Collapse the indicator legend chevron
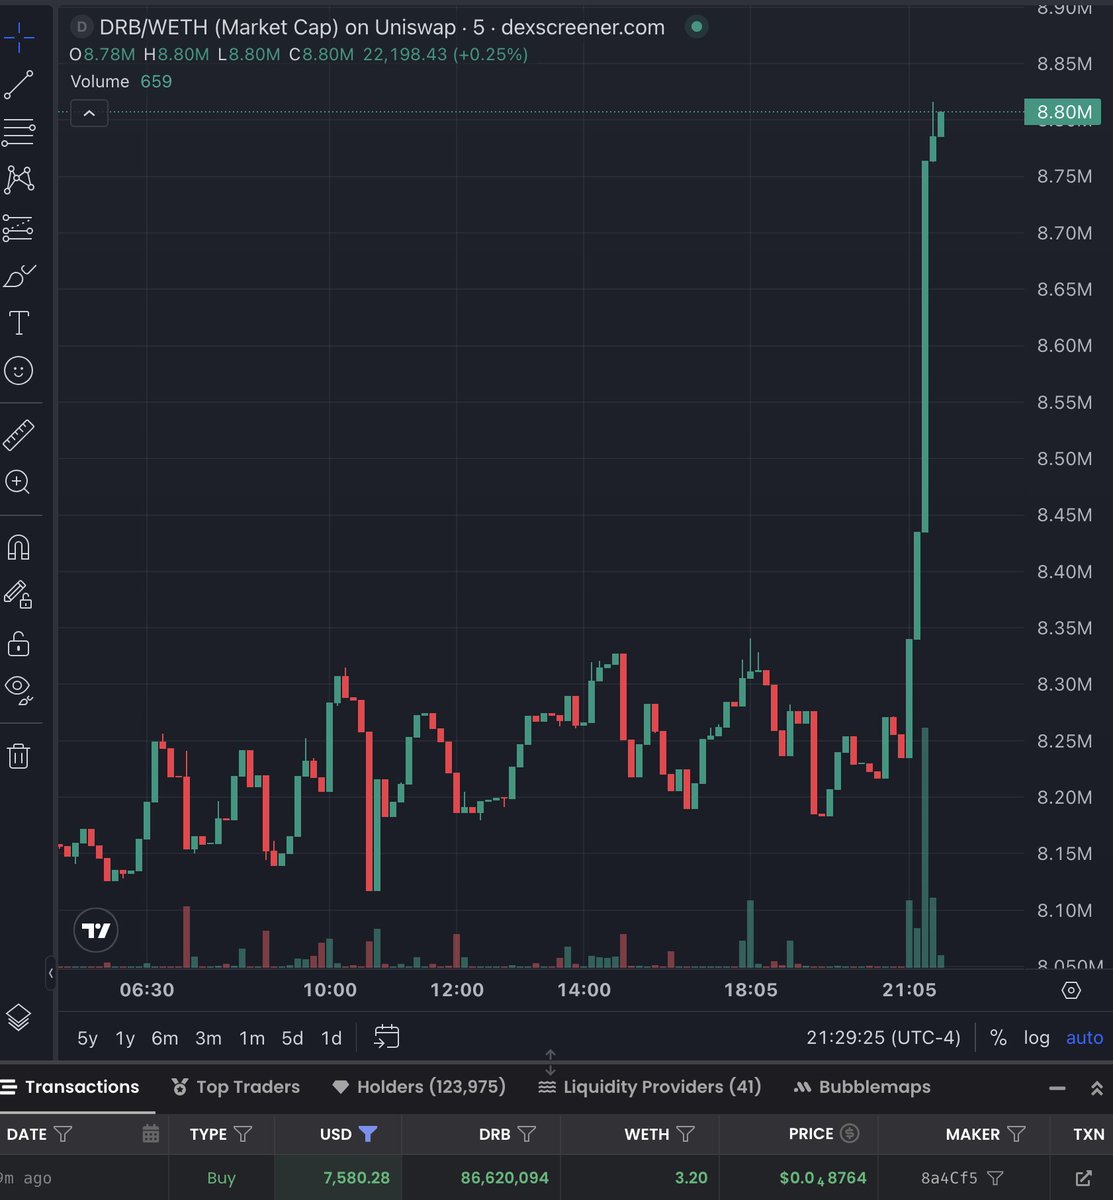1113x1200 pixels. coord(89,114)
